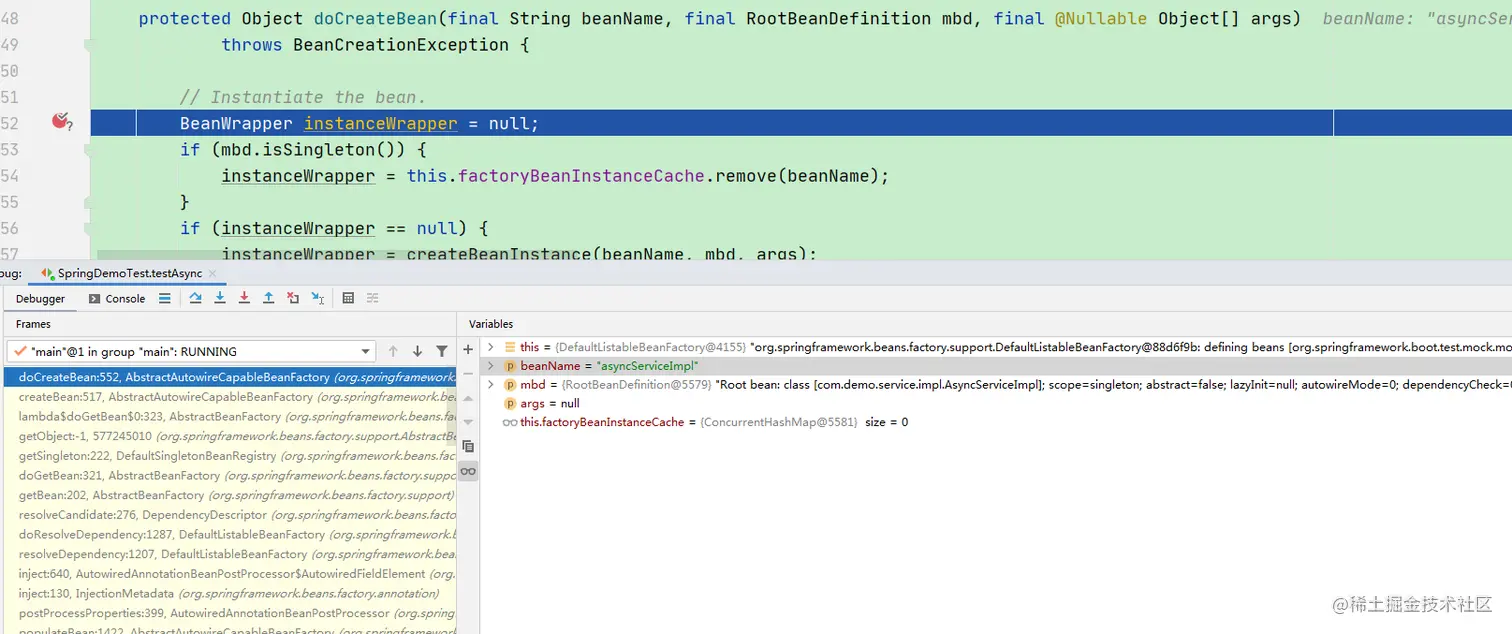Select the args = null variable row
The height and width of the screenshot is (634, 1512).
[x=996, y=403]
